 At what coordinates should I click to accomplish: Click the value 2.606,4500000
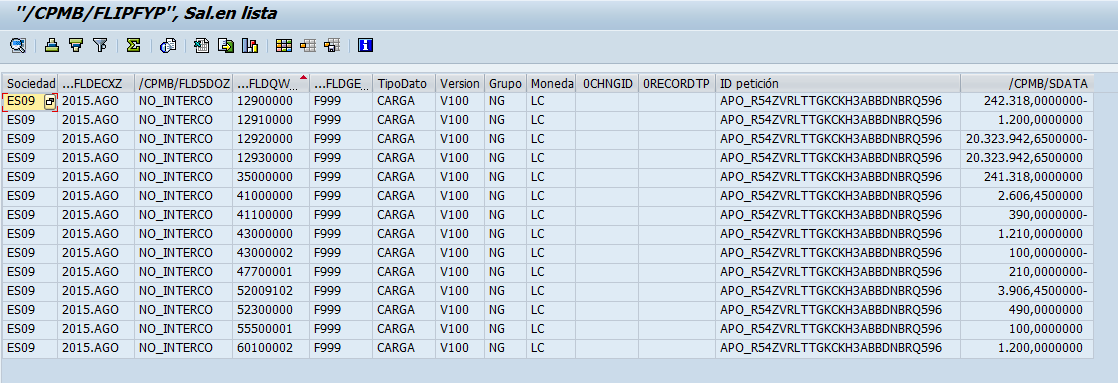click(1040, 196)
